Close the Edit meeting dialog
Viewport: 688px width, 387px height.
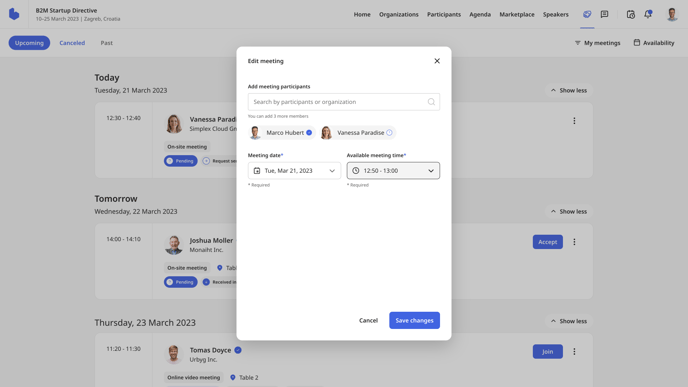coord(437,61)
